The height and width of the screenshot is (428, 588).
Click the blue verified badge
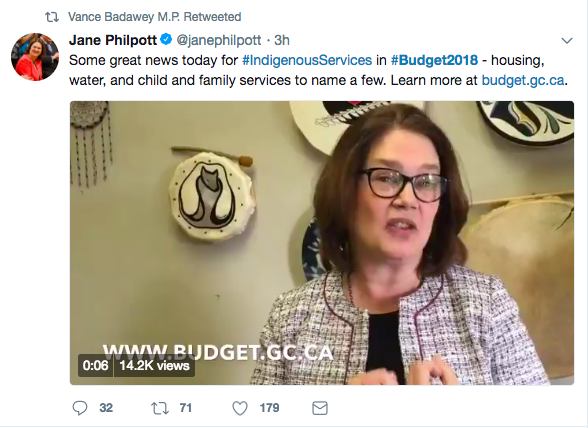pos(166,39)
